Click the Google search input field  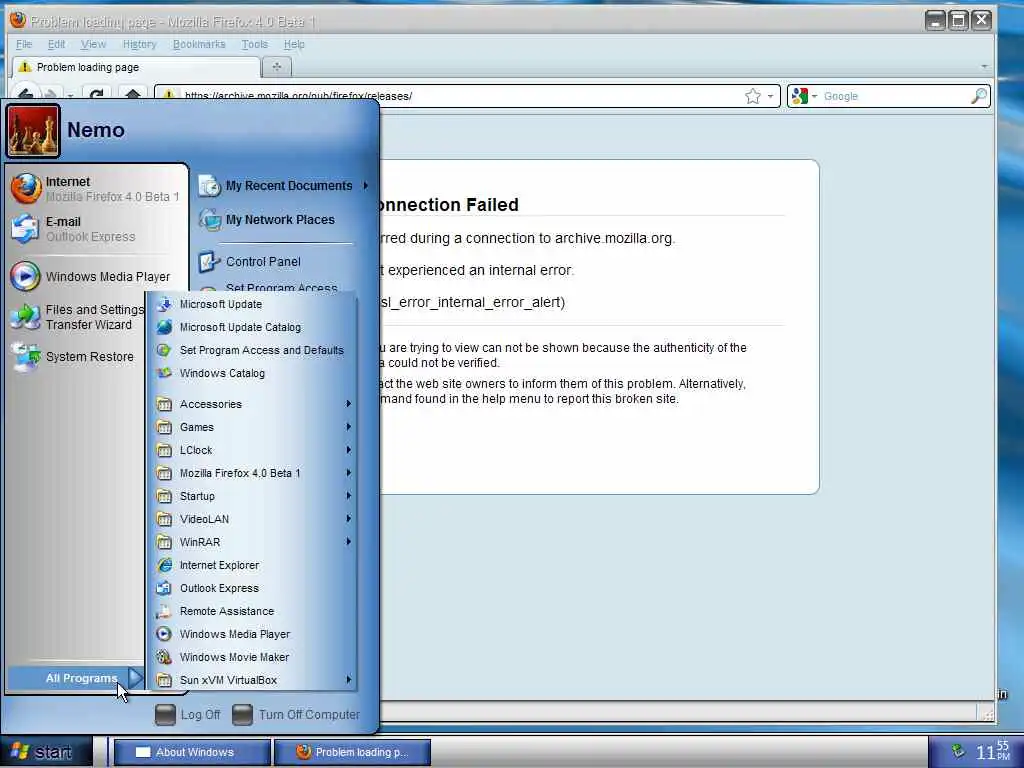tap(895, 97)
